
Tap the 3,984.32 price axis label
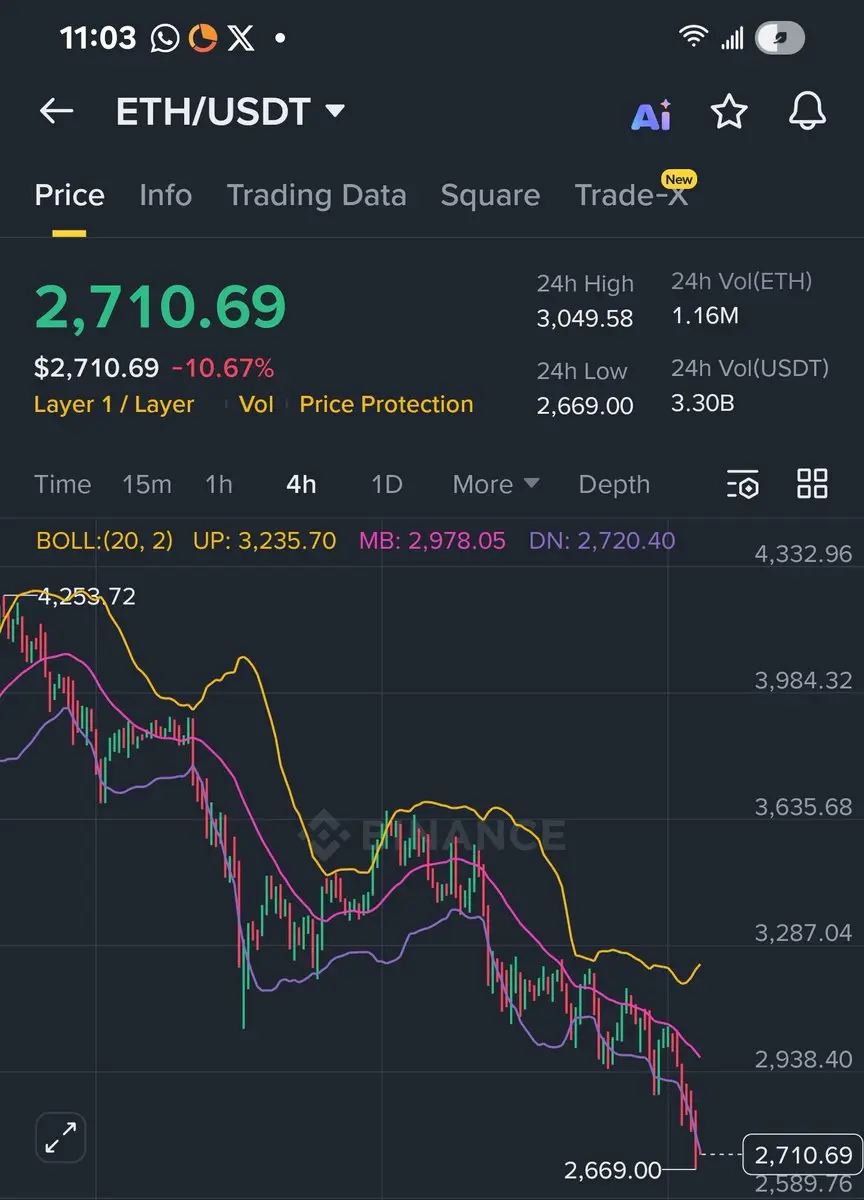coord(804,680)
